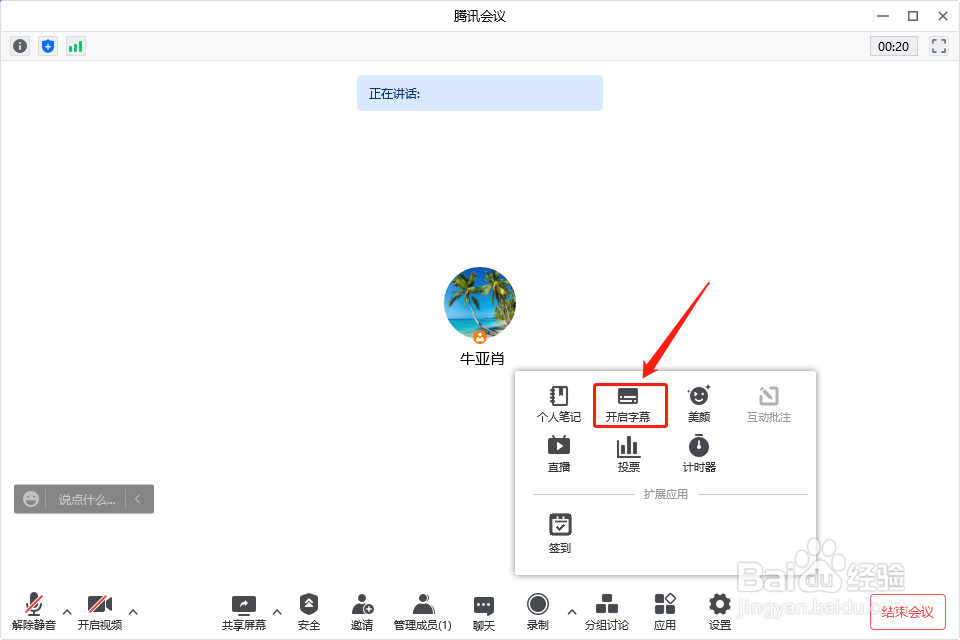Open 直播 live streaming
The height and width of the screenshot is (640, 960).
[558, 454]
